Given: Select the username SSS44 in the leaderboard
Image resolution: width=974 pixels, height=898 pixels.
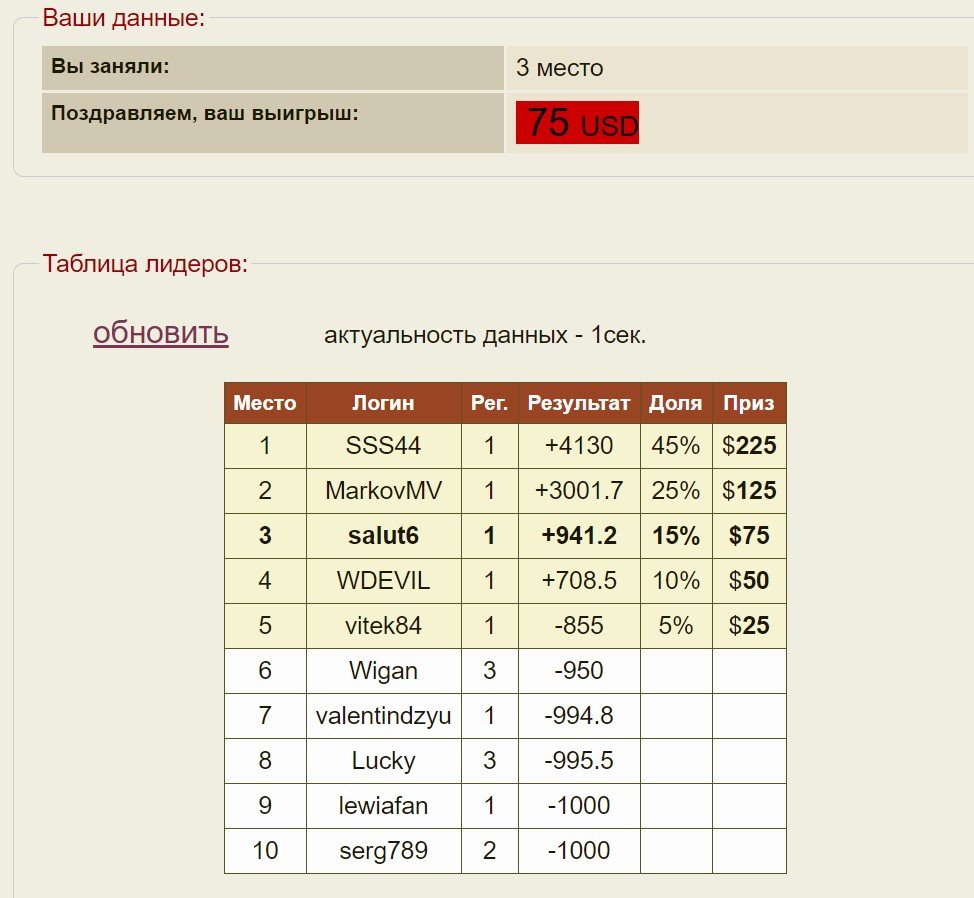Looking at the screenshot, I should point(383,446).
